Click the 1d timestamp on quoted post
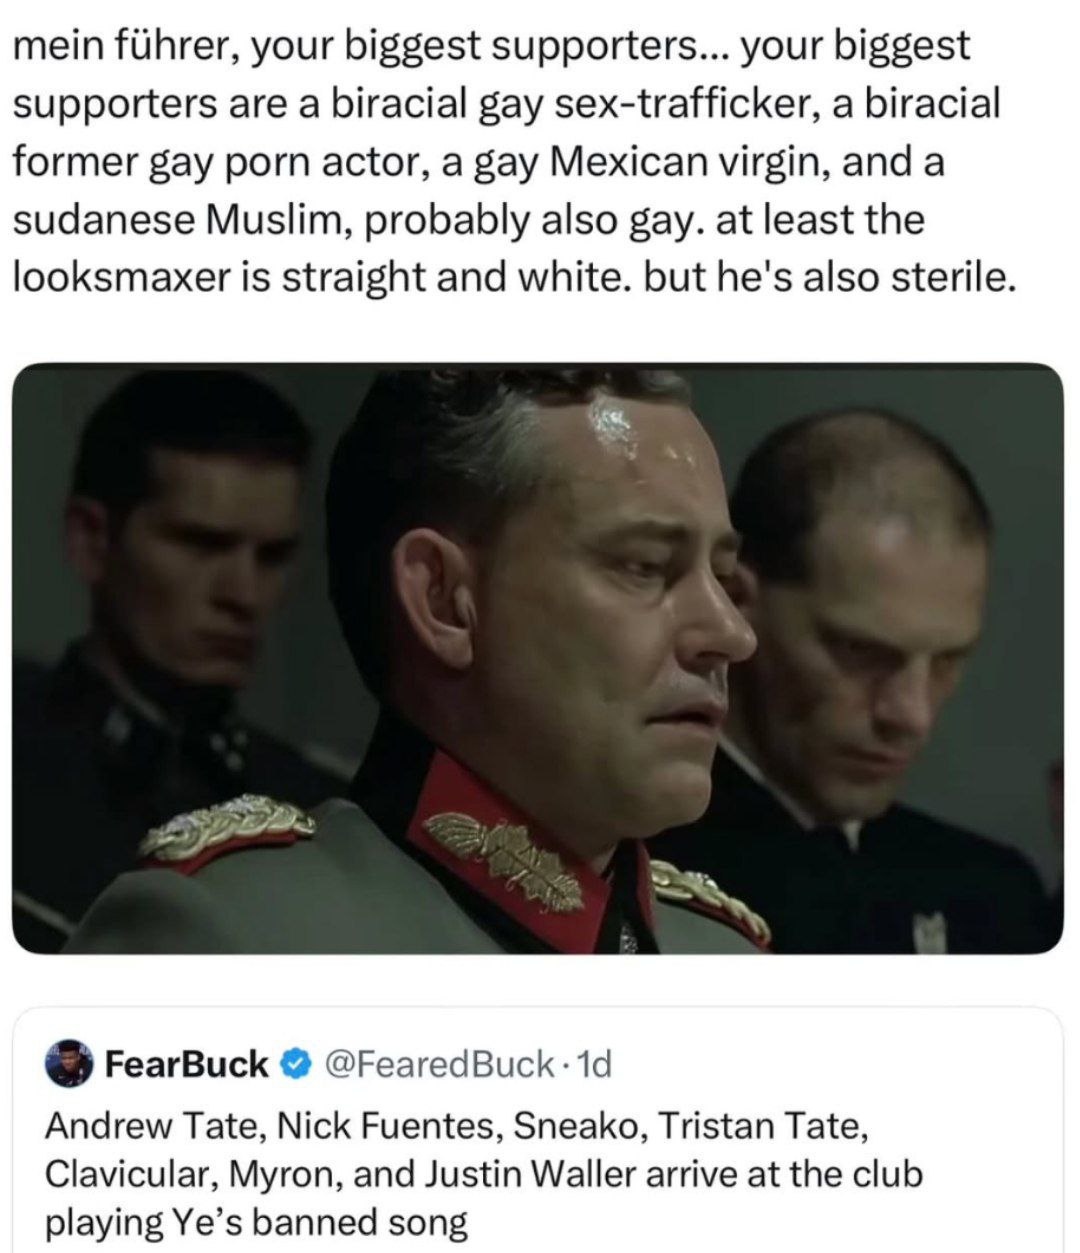Image resolution: width=1080 pixels, height=1253 pixels. [594, 1065]
